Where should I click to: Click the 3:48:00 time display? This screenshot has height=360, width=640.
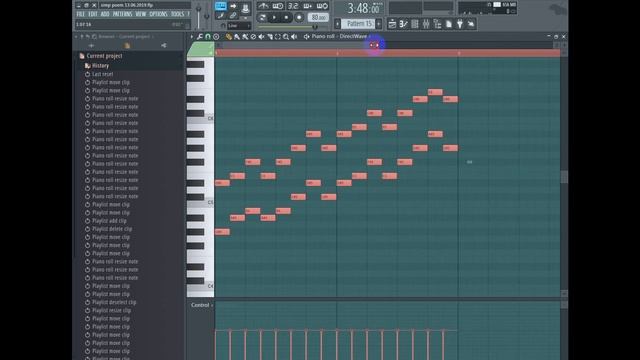point(363,9)
